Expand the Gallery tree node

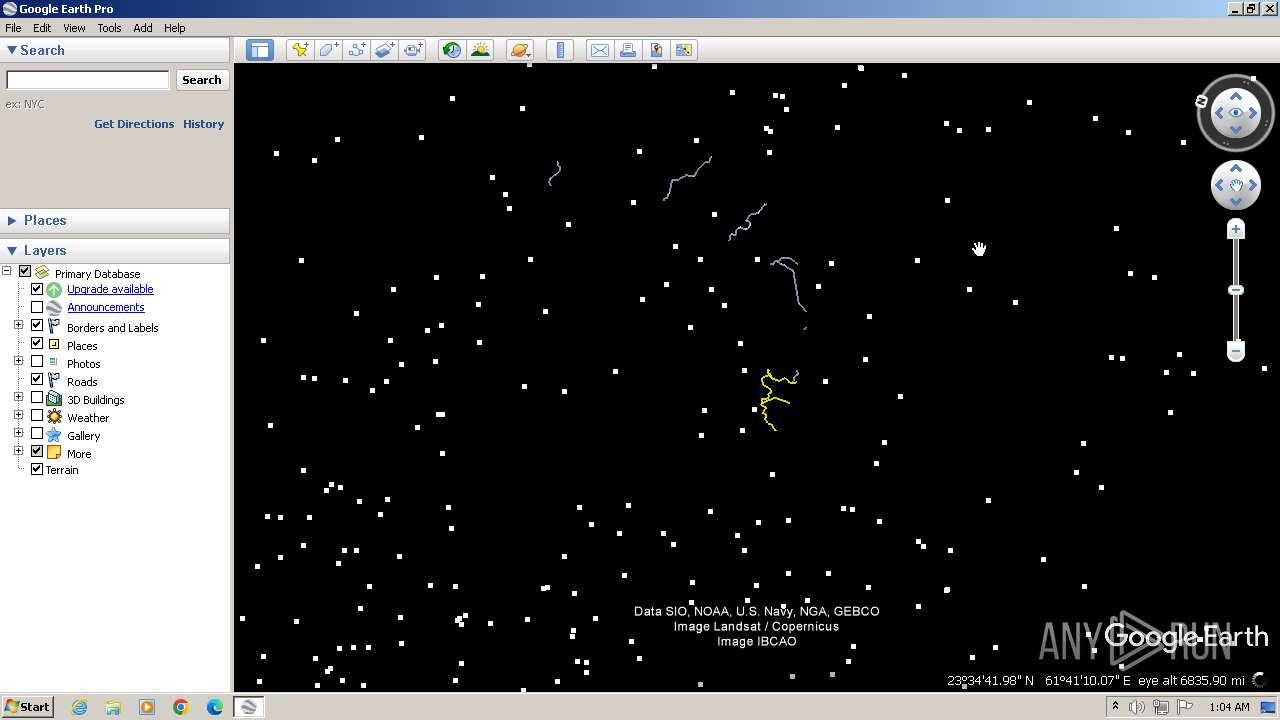click(18, 434)
